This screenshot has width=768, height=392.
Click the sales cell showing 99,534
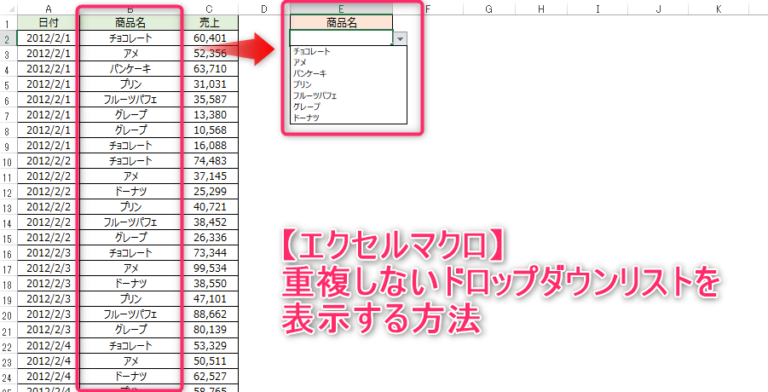pyautogui.click(x=210, y=269)
